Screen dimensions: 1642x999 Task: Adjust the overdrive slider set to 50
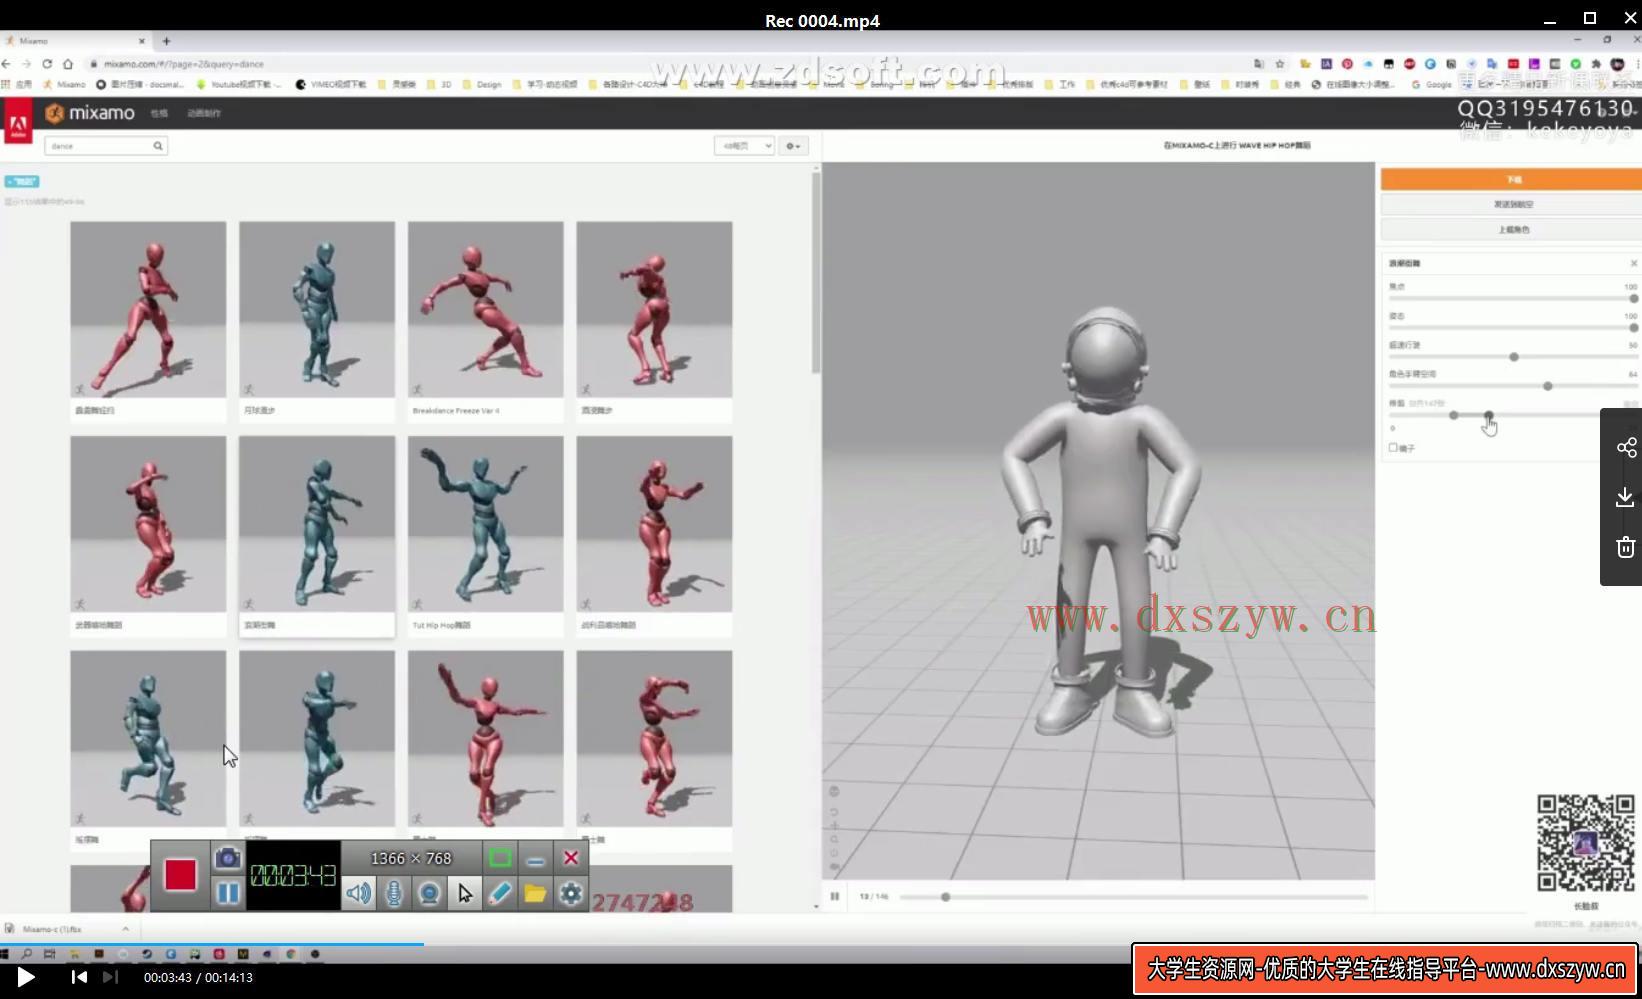(1513, 356)
